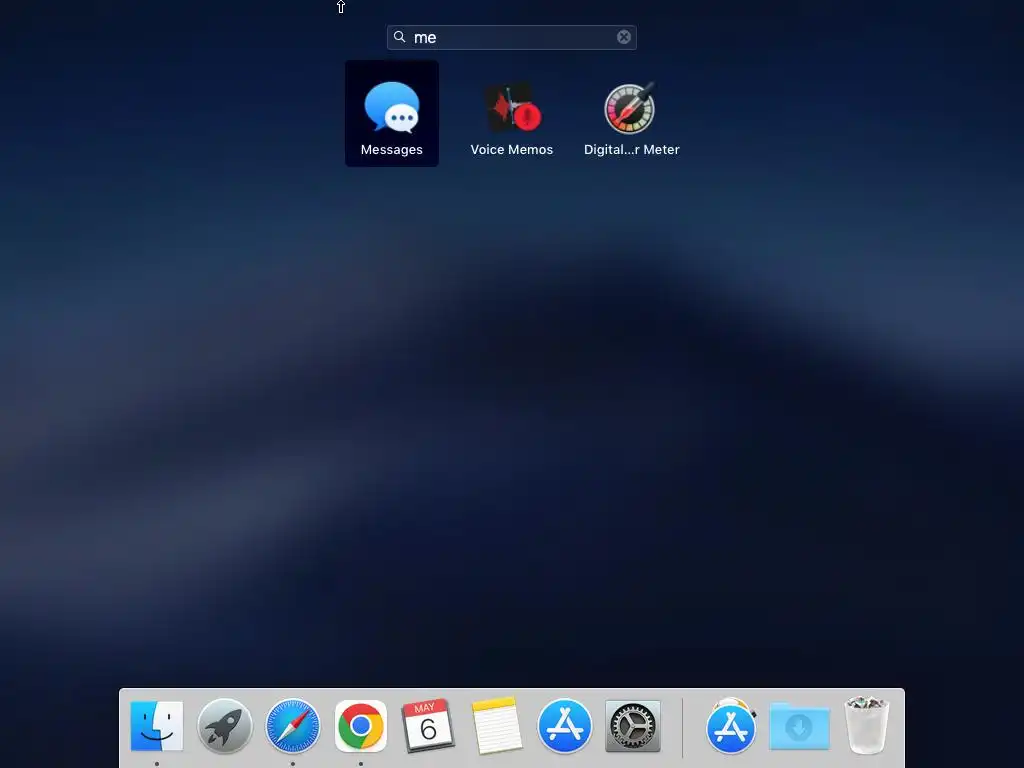
Task: Click into the Launchpad search field
Action: click(511, 37)
